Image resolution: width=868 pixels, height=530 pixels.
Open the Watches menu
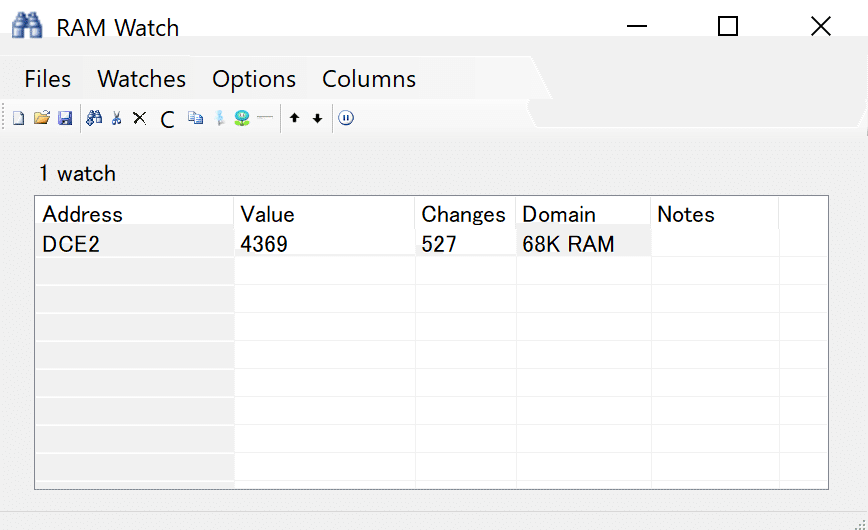point(142,79)
